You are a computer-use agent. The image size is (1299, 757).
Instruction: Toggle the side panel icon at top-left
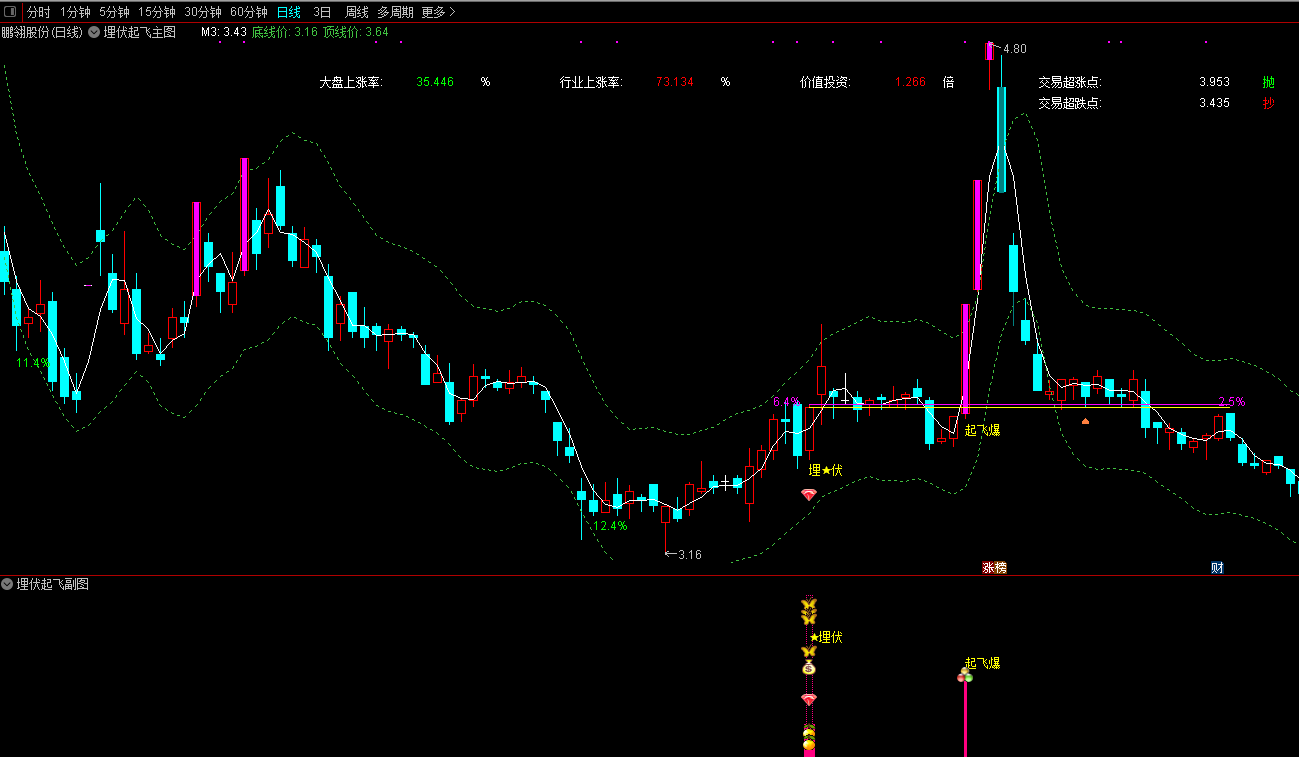coord(12,12)
